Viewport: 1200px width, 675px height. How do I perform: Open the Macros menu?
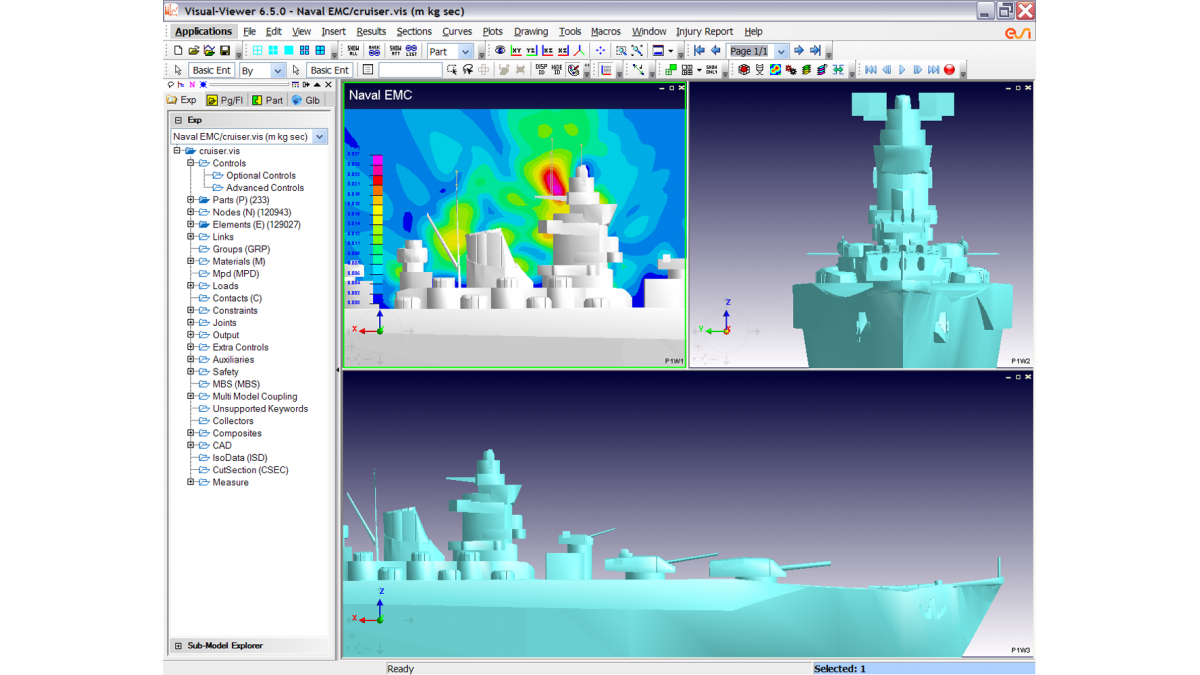(606, 32)
